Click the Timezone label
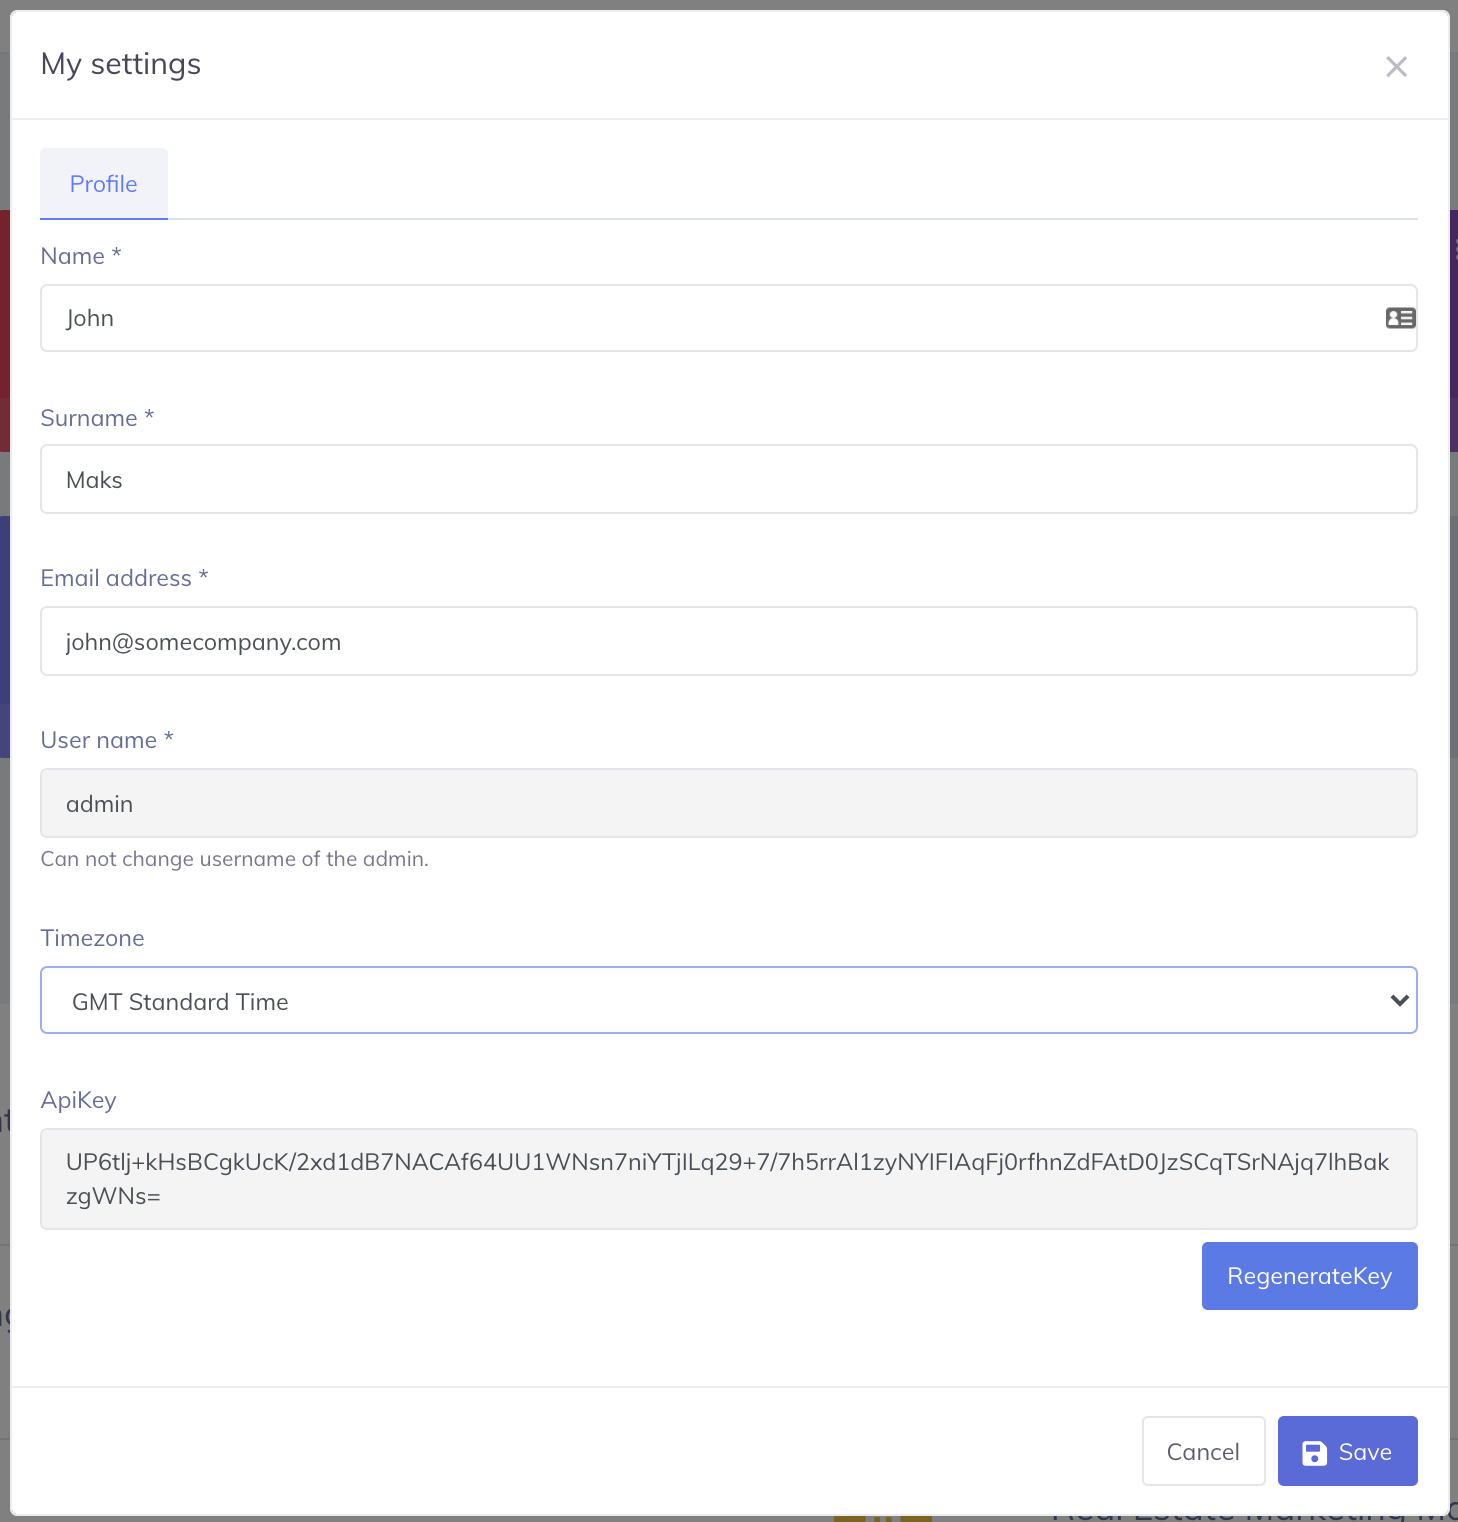 click(x=92, y=938)
